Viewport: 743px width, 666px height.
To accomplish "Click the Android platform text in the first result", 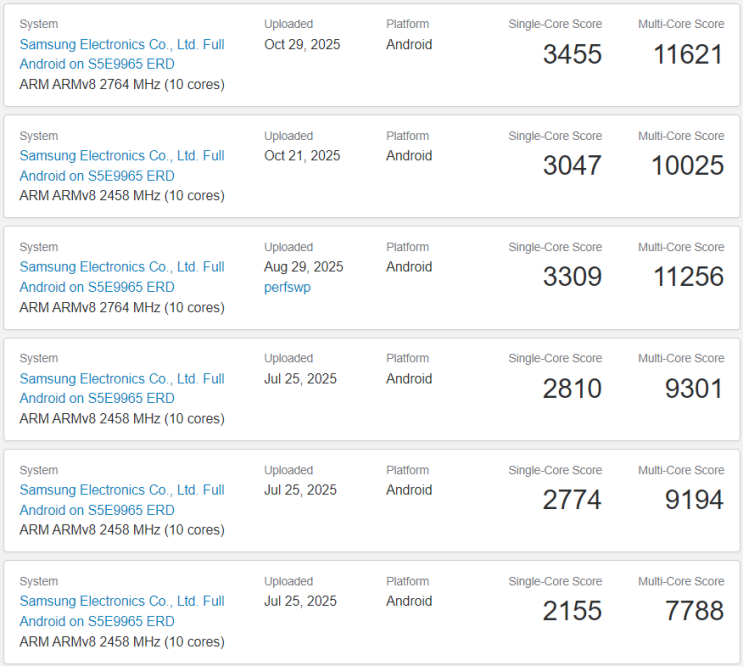I will point(409,45).
